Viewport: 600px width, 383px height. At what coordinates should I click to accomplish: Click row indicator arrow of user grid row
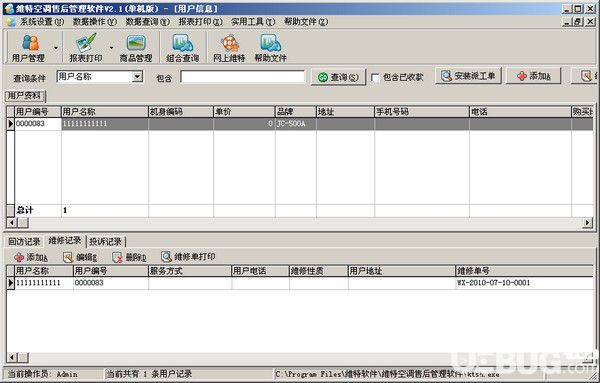click(x=10, y=124)
